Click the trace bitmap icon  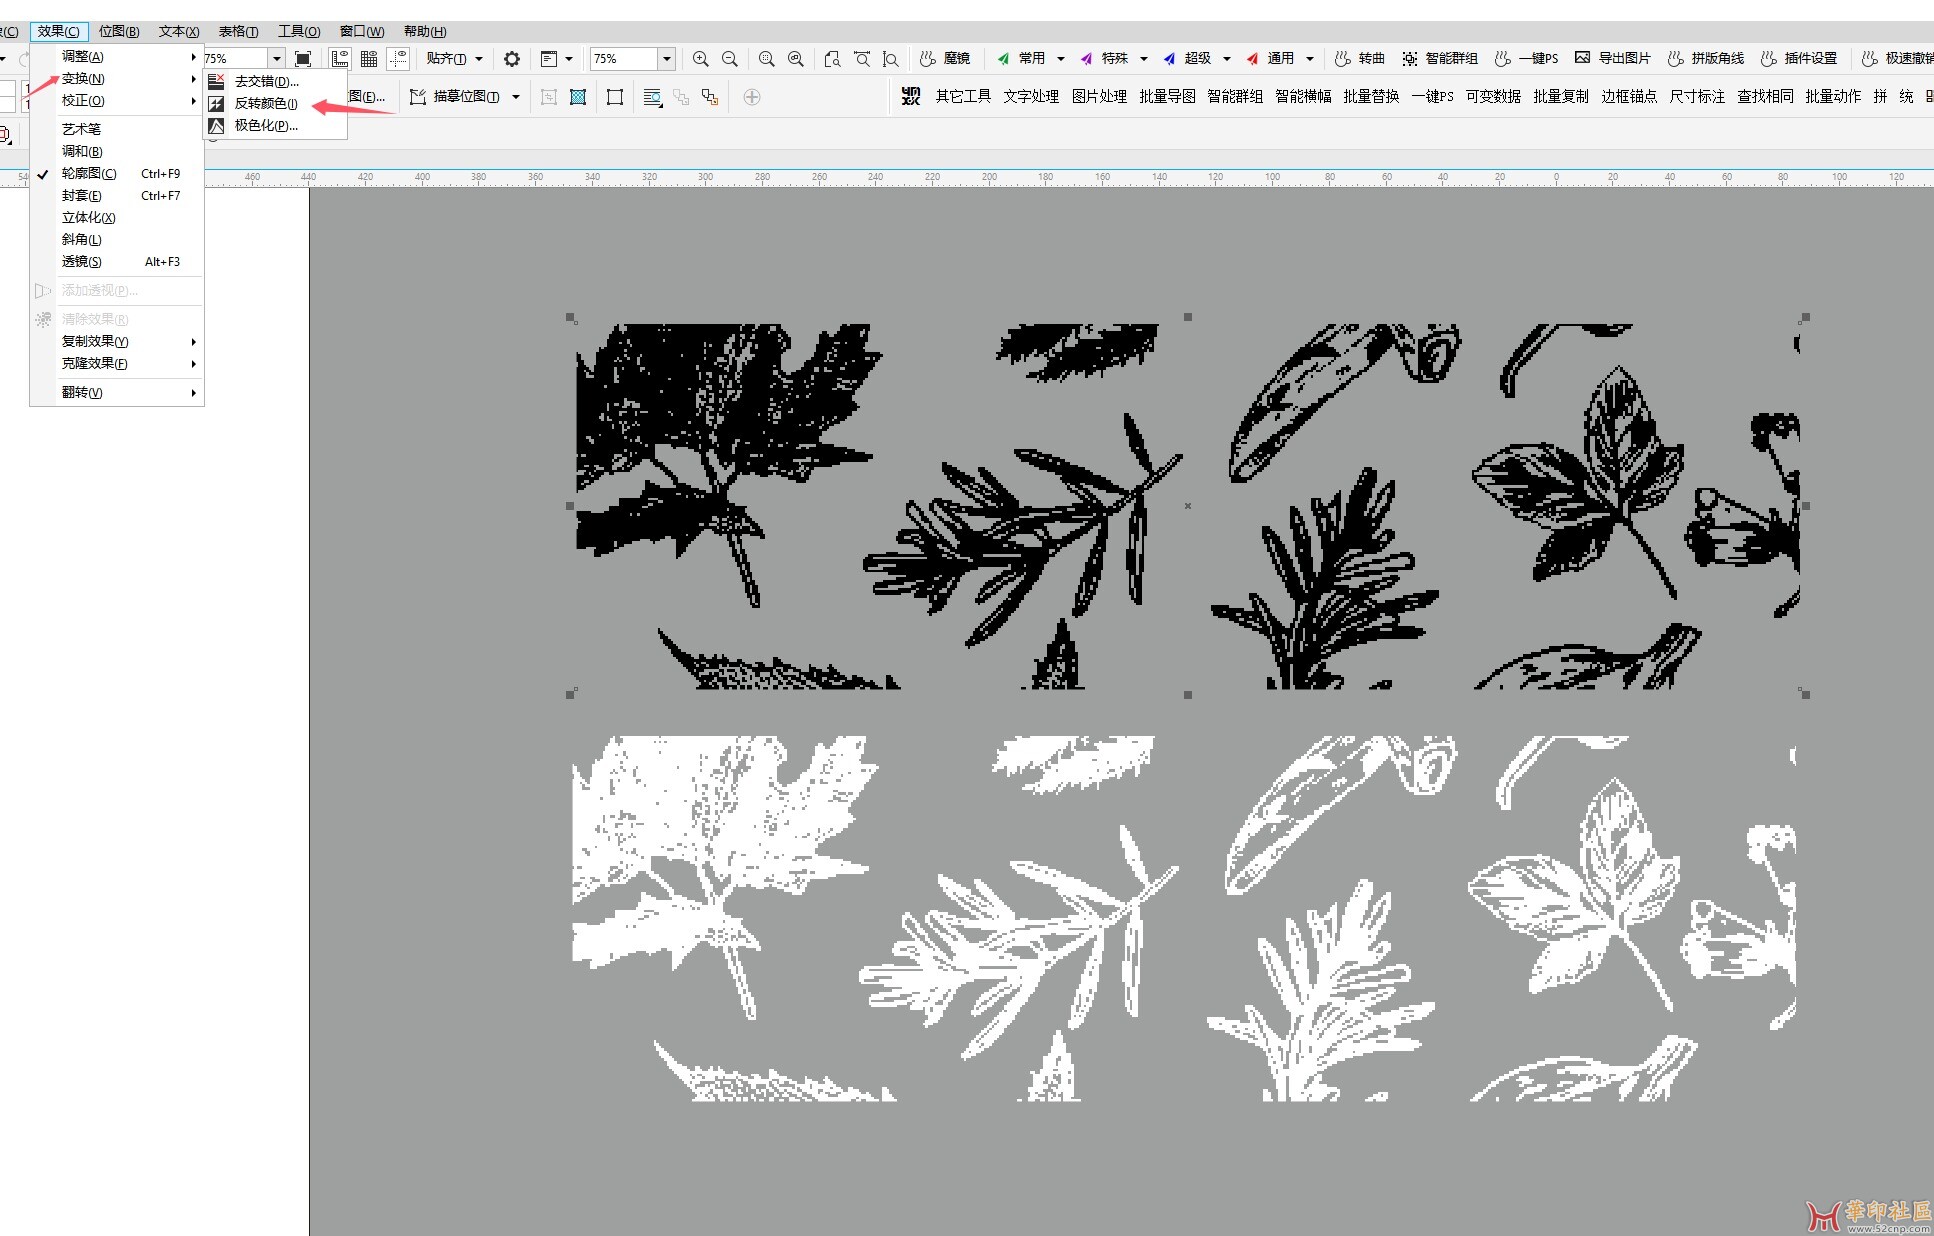(x=418, y=97)
